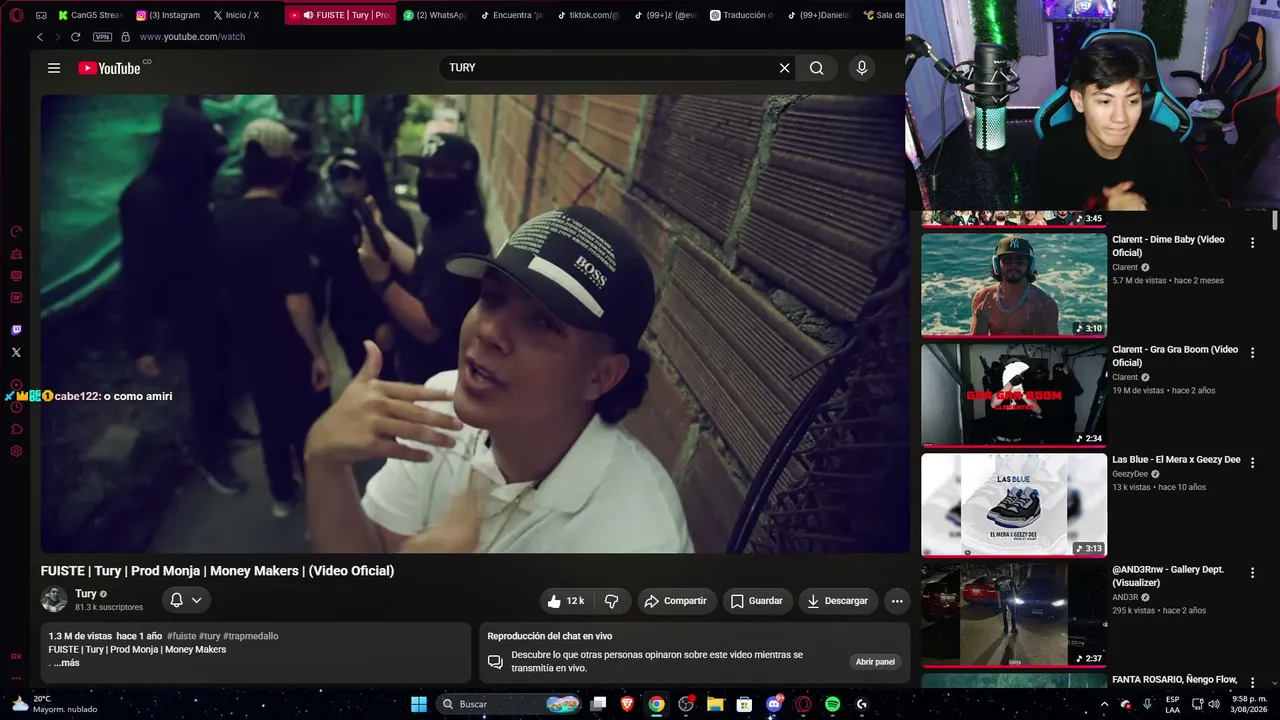The width and height of the screenshot is (1280, 720).
Task: Dislike the FUISTE video
Action: [611, 601]
